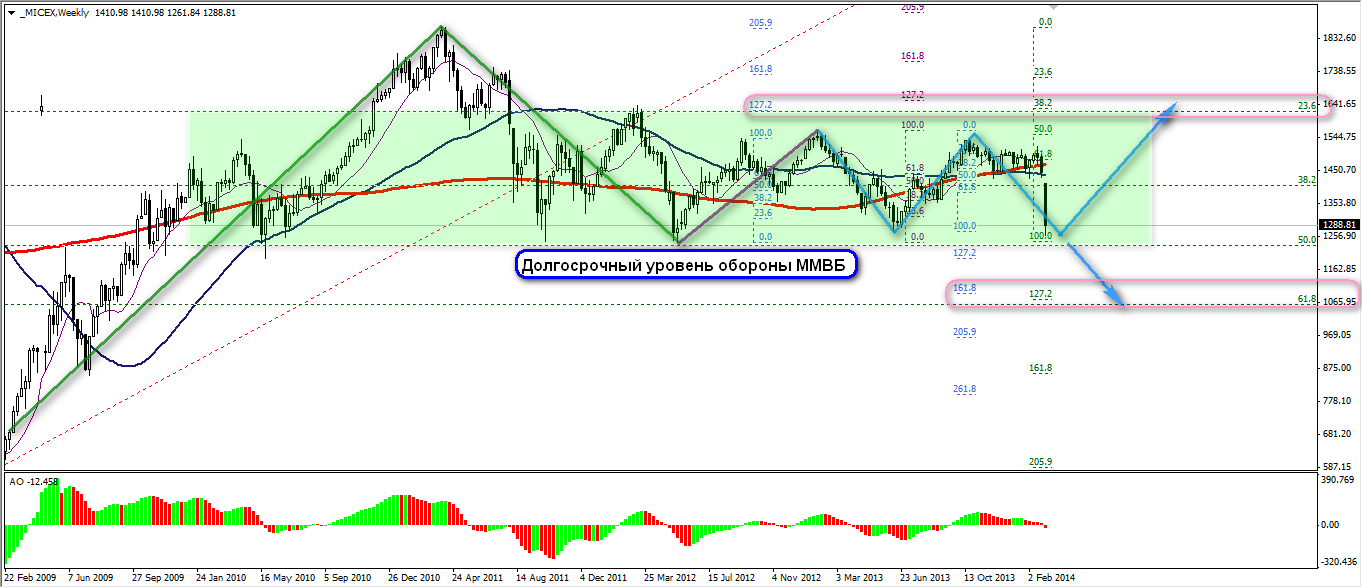Viewport: 1362px width, 588px height.
Task: Click the 1832.60 value on the price scale
Action: [1337, 38]
